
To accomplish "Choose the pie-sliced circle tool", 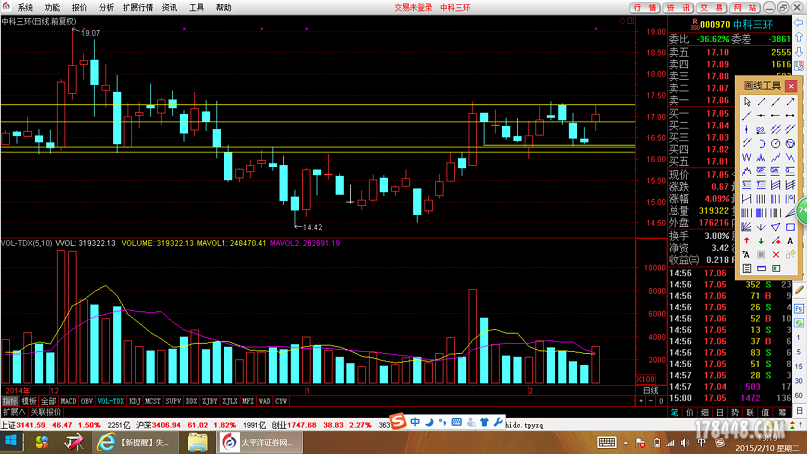I will click(790, 144).
